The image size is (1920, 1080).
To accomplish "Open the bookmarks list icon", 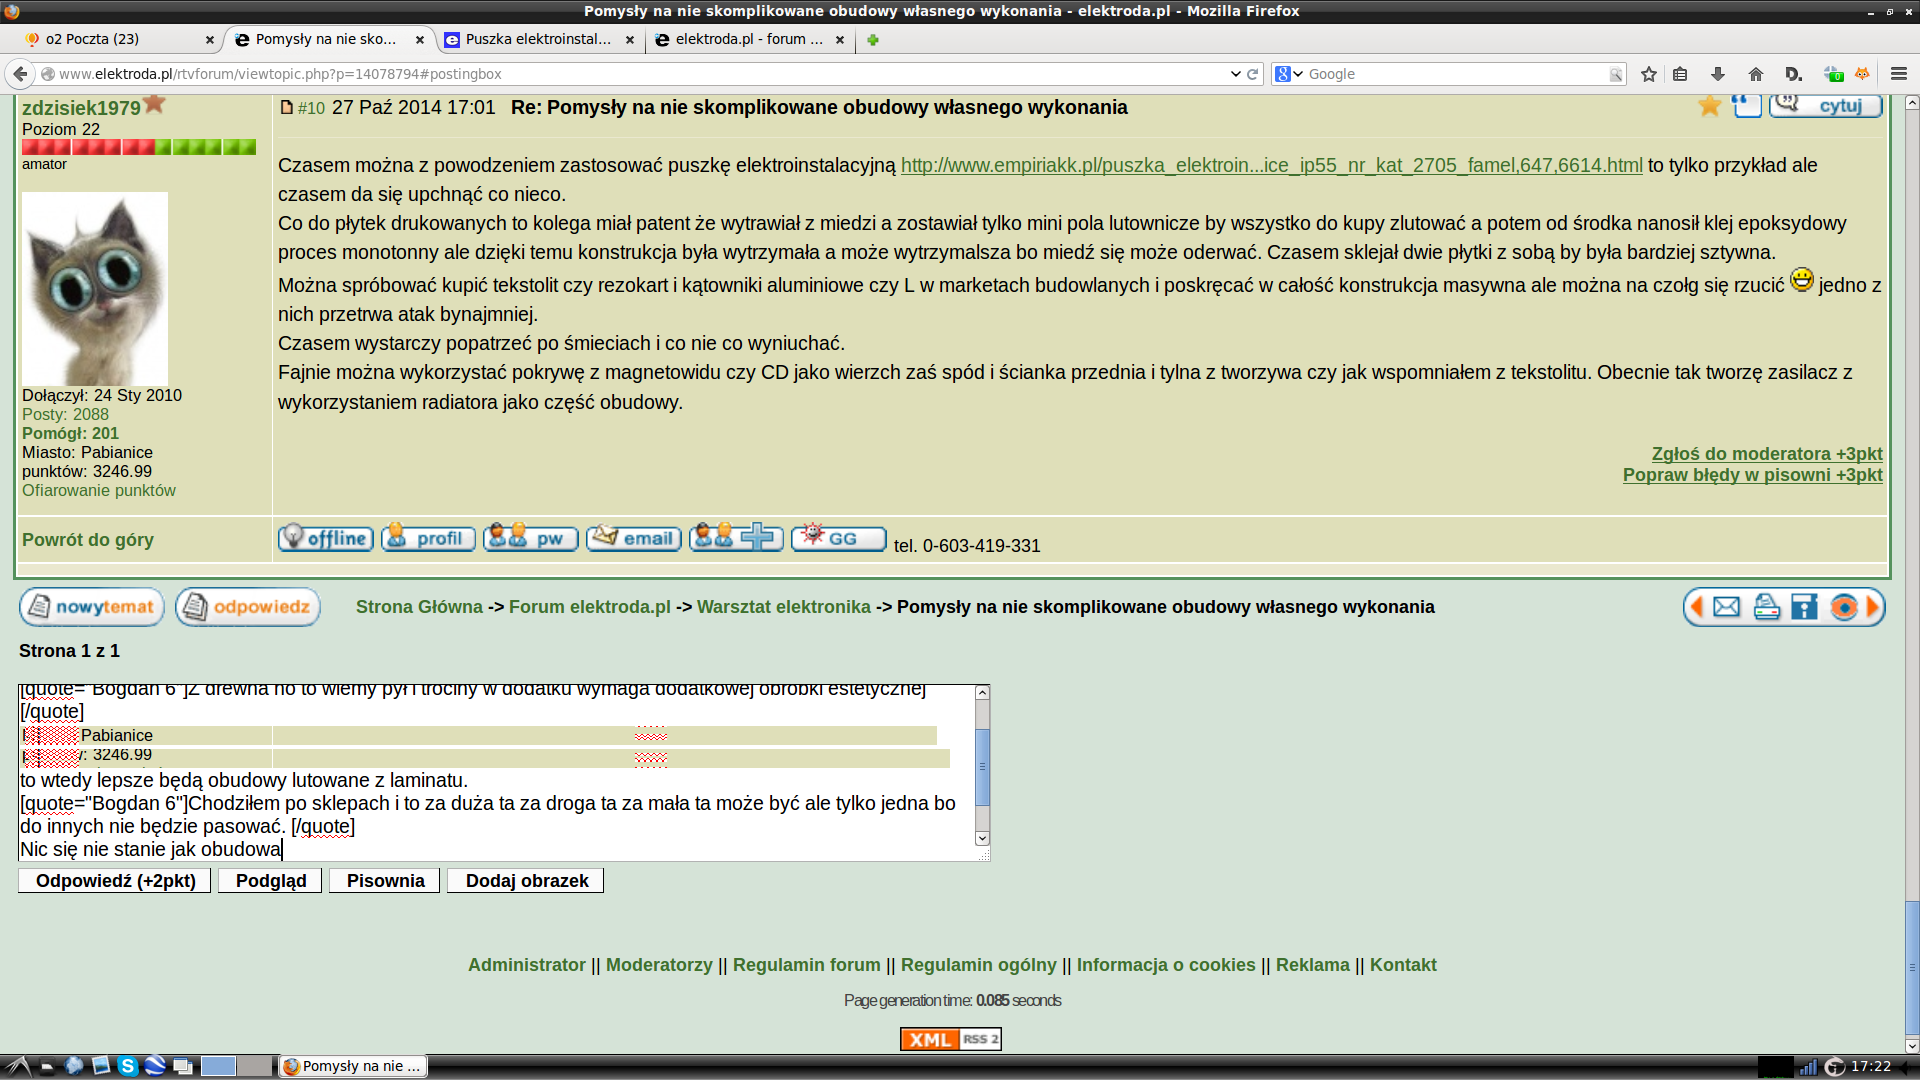I will (x=1680, y=74).
